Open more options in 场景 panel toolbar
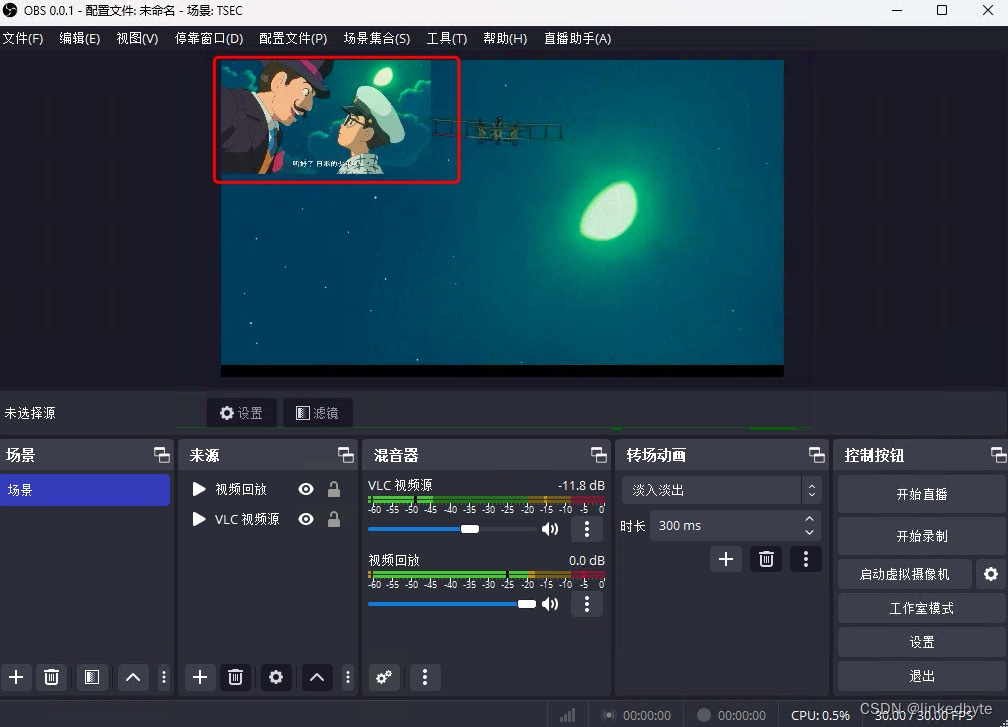Screen dimensions: 1008x727 (x=163, y=677)
